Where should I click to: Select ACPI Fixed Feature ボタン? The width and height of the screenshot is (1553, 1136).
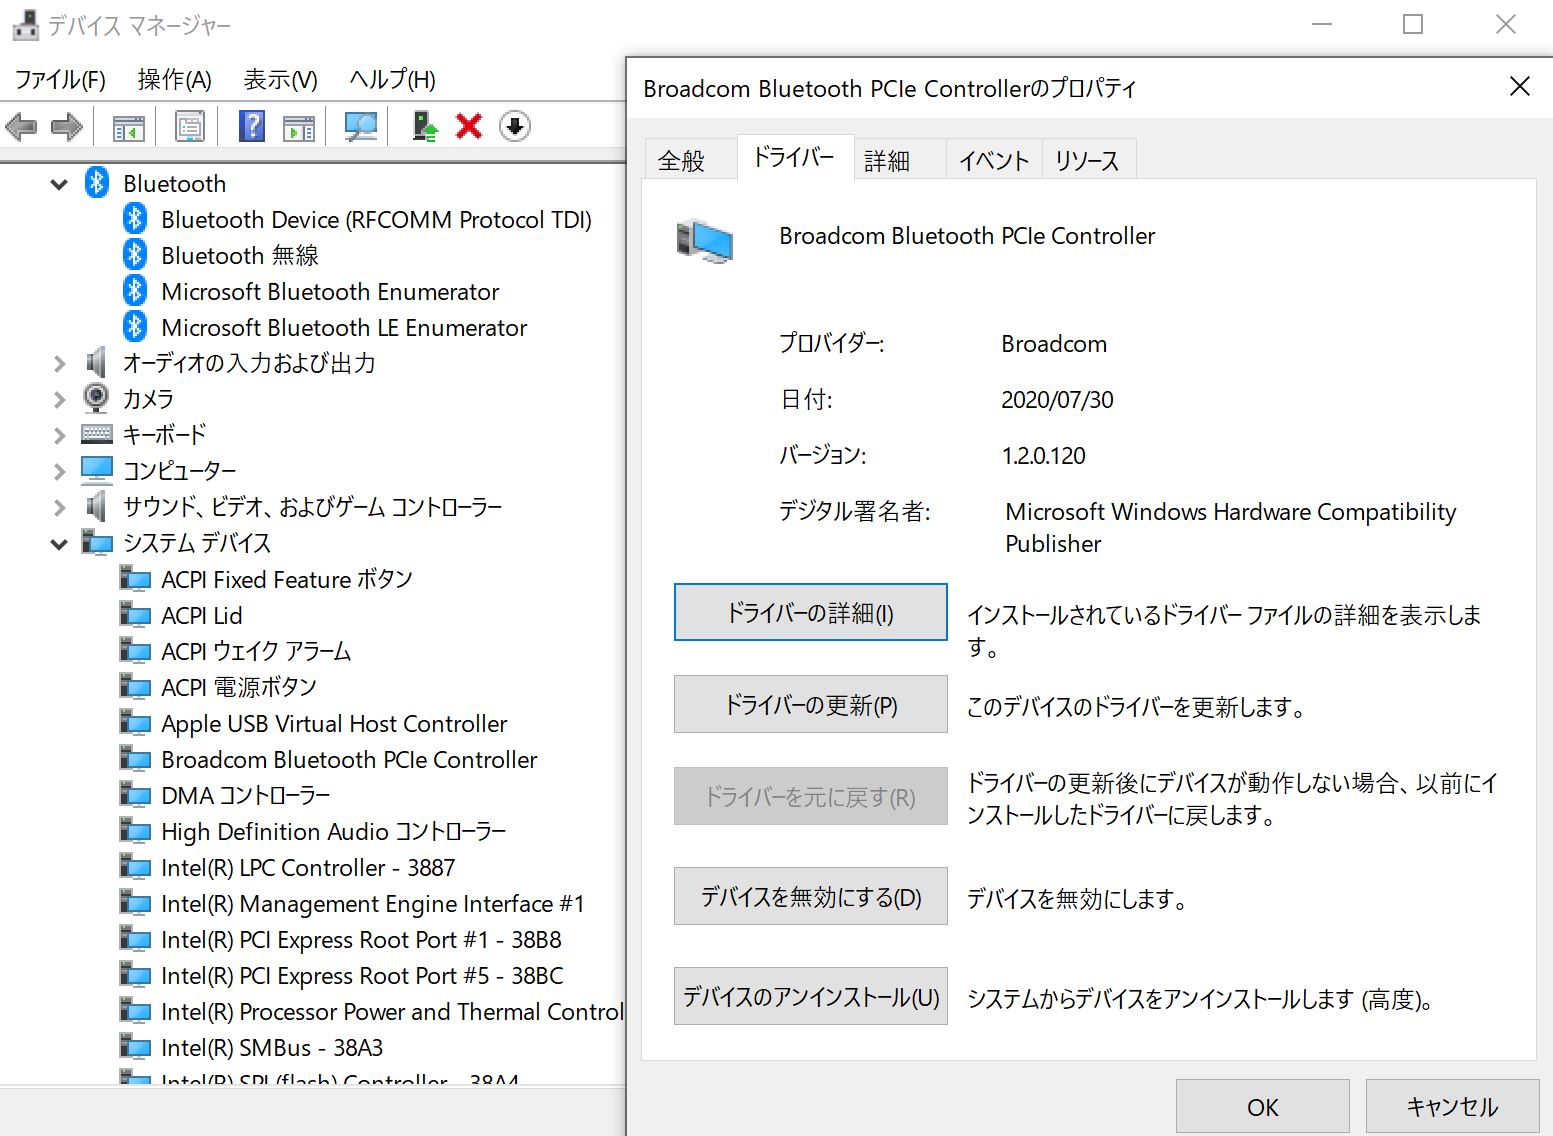(287, 579)
